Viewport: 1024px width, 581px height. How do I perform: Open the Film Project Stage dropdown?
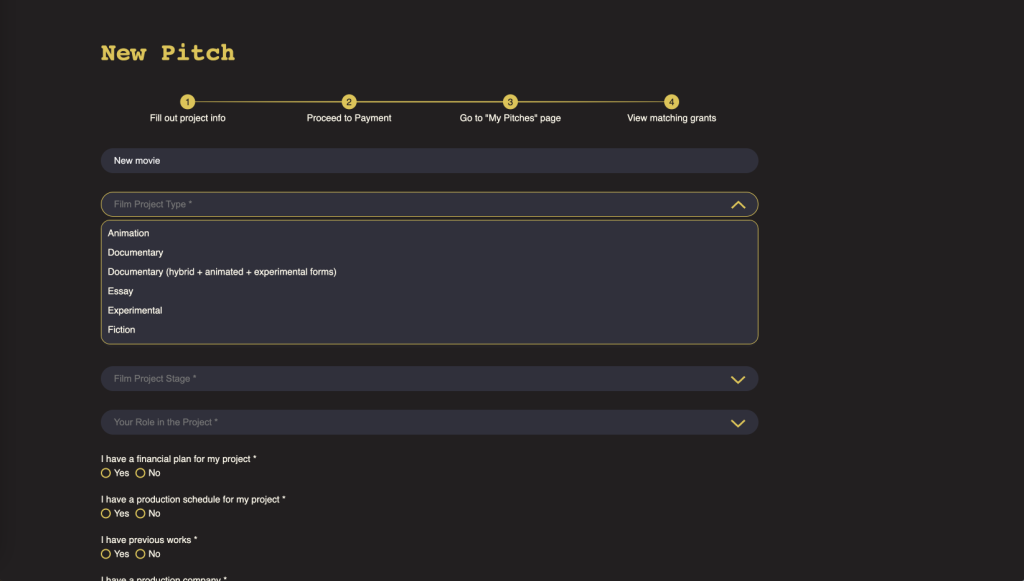pyautogui.click(x=738, y=379)
